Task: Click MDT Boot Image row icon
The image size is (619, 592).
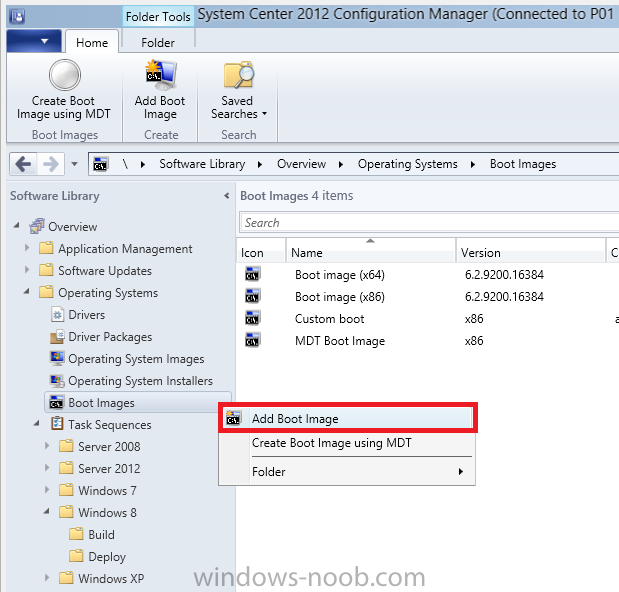Action: pos(252,340)
